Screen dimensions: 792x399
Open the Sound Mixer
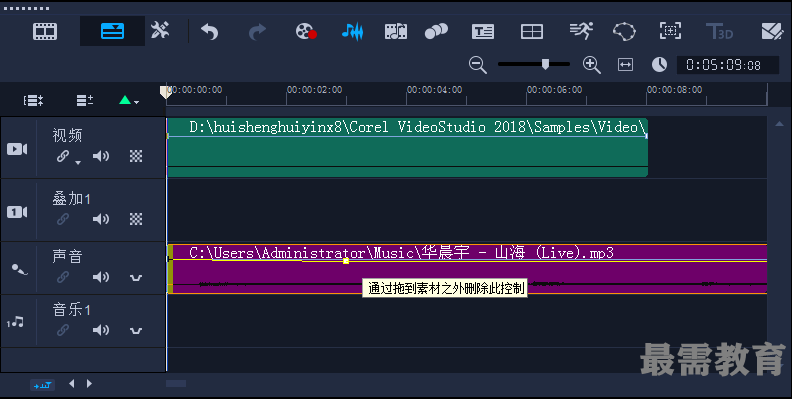[x=353, y=31]
